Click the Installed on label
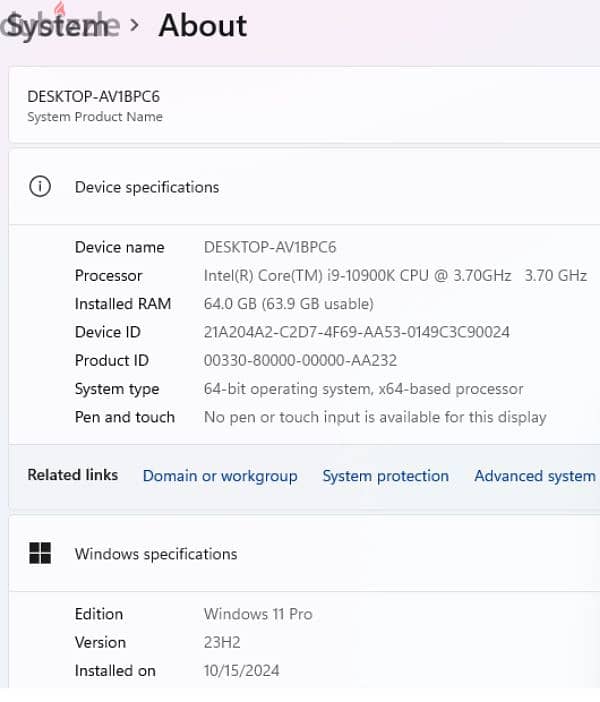The height and width of the screenshot is (702, 600). pyautogui.click(x=115, y=671)
